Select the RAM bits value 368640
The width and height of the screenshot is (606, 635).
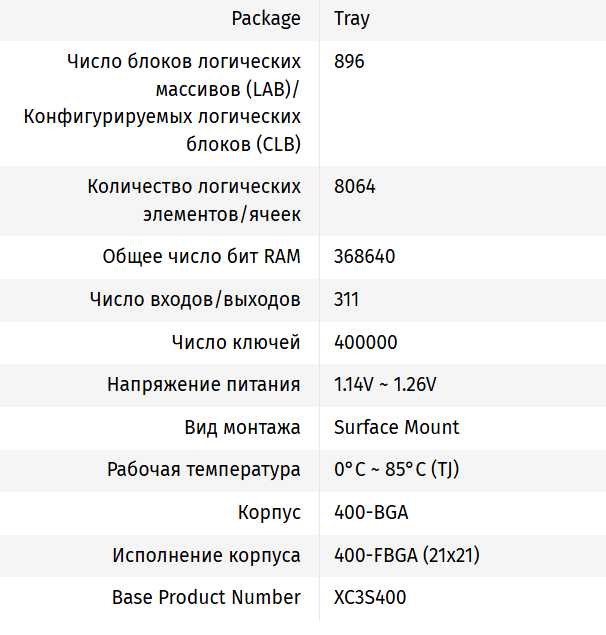click(364, 257)
